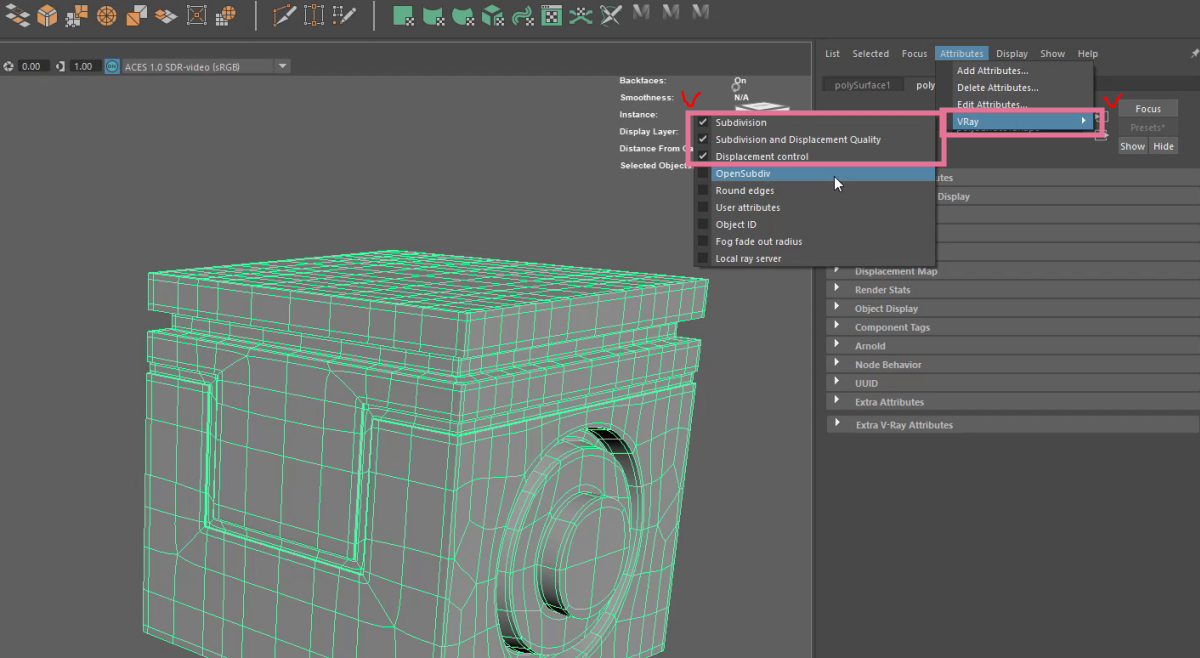This screenshot has height=658, width=1200.
Task: Switch to the polySurface1 tab
Action: click(863, 85)
